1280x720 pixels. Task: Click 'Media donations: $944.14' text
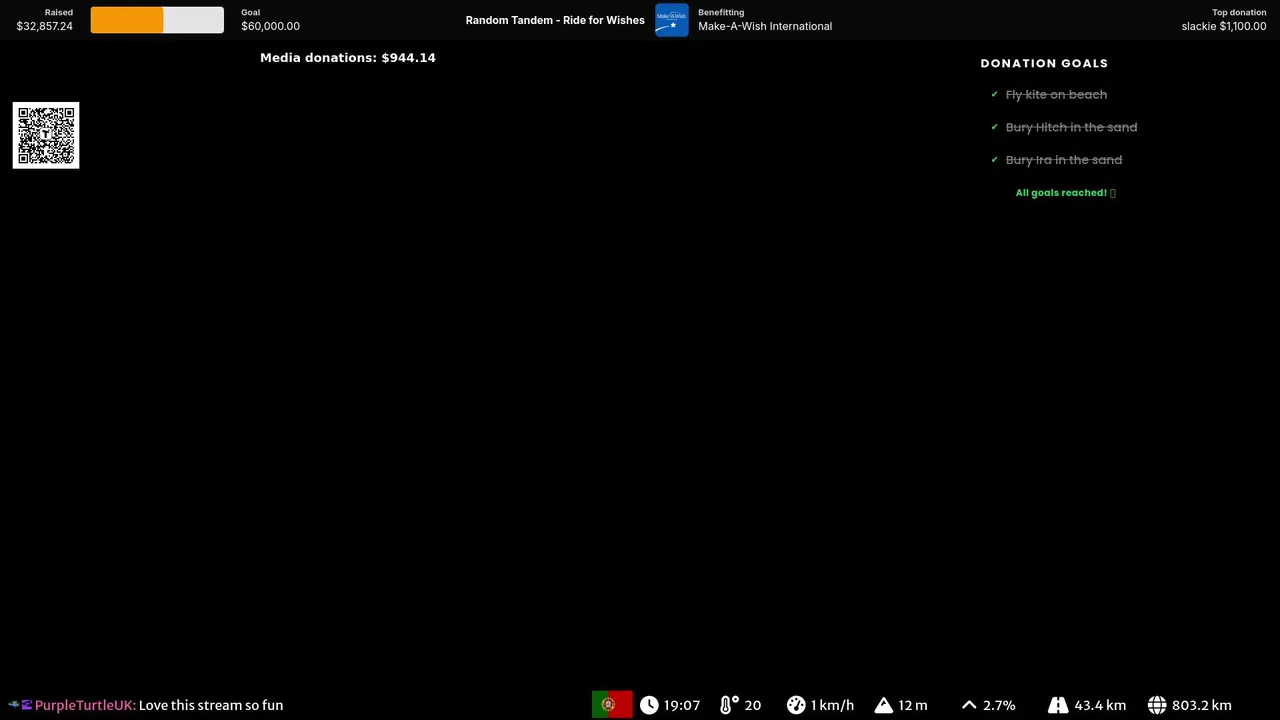[x=348, y=58]
